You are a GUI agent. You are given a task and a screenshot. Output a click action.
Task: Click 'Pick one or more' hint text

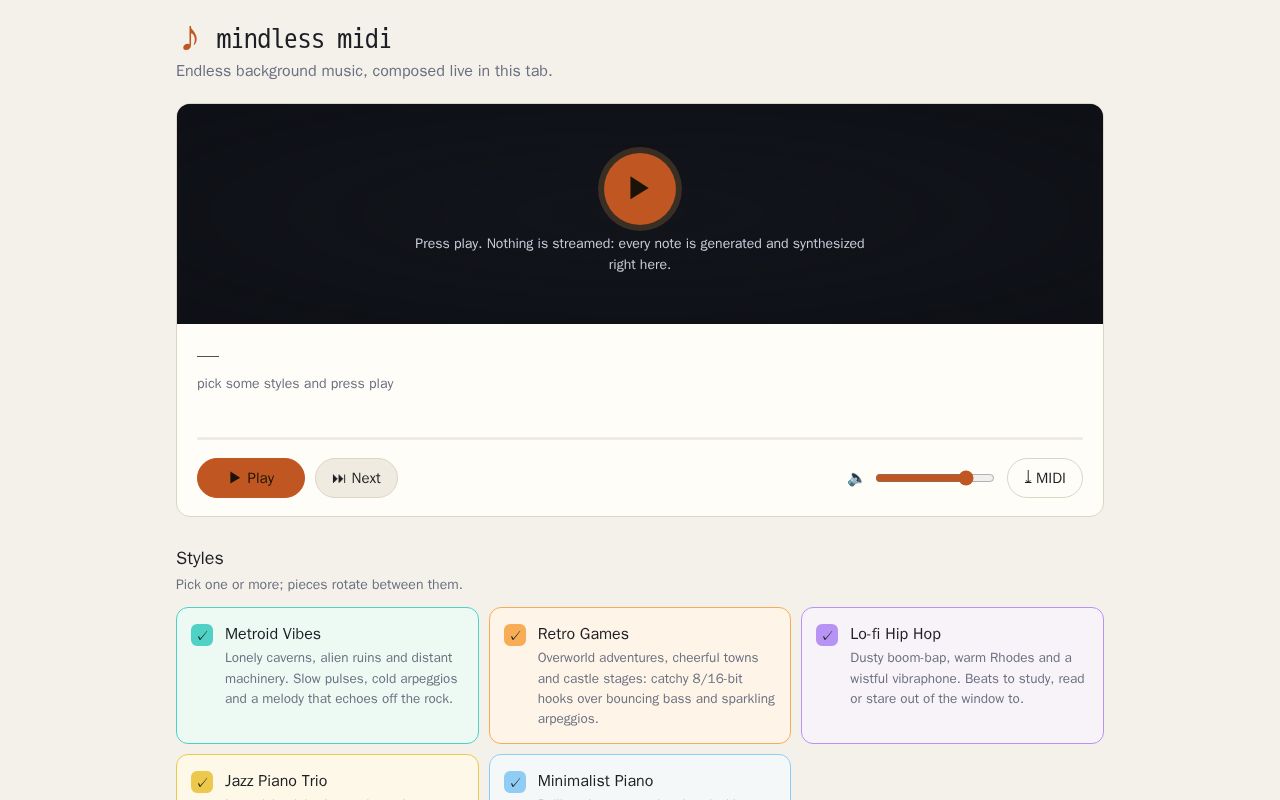pos(319,585)
